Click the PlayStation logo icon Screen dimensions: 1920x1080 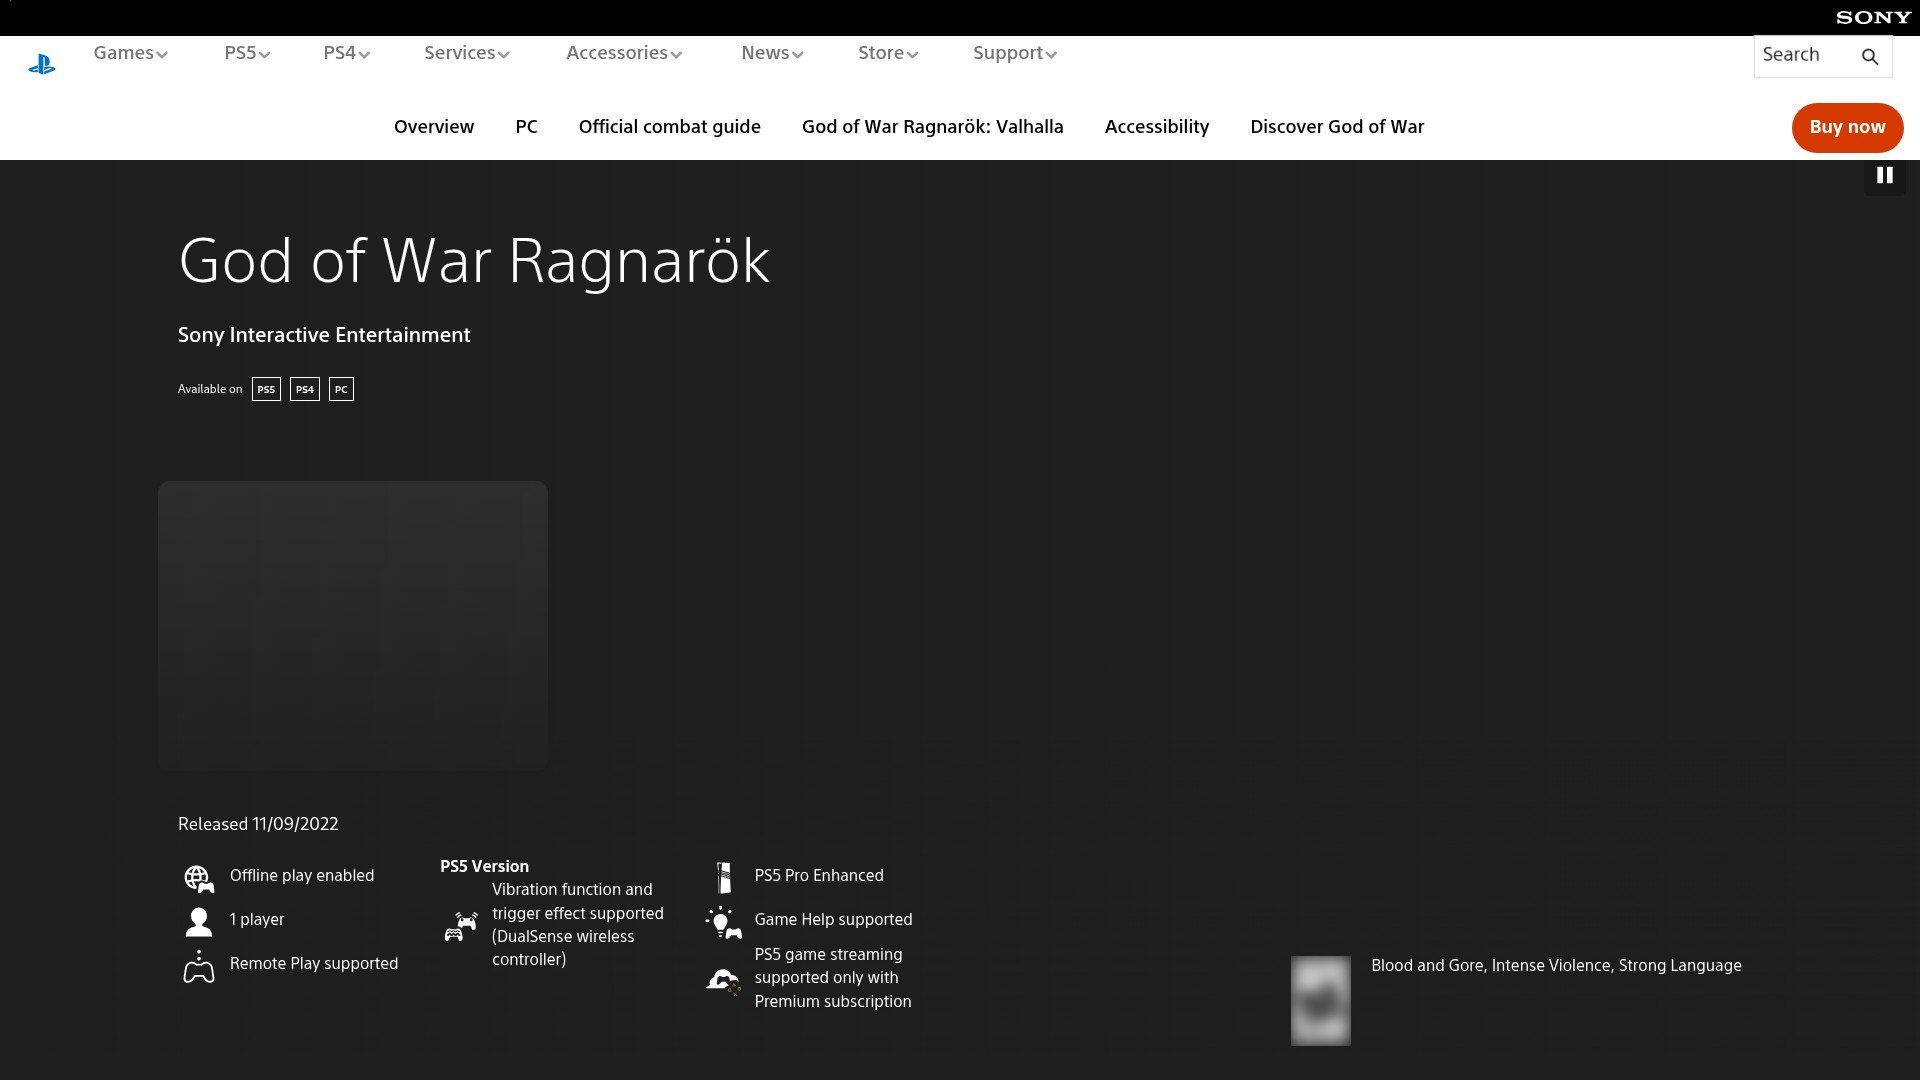pos(41,65)
